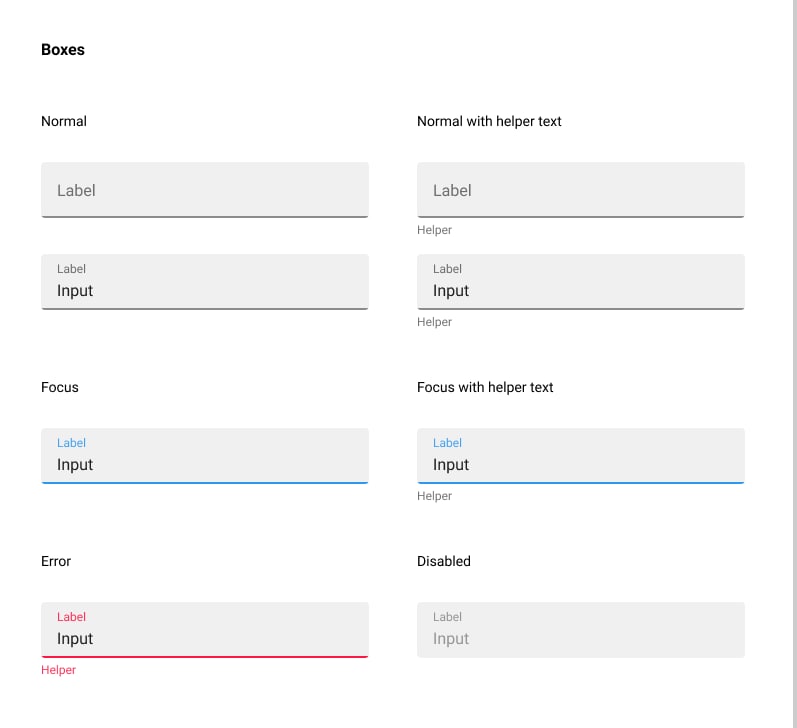Click the Focus section heading on the left

60,387
